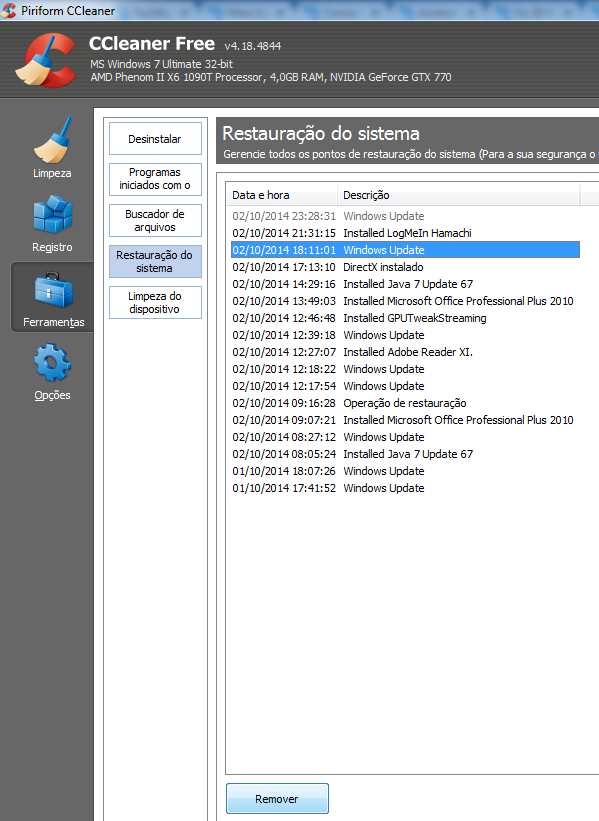Select Windows Update row at 08:27:12

click(405, 437)
